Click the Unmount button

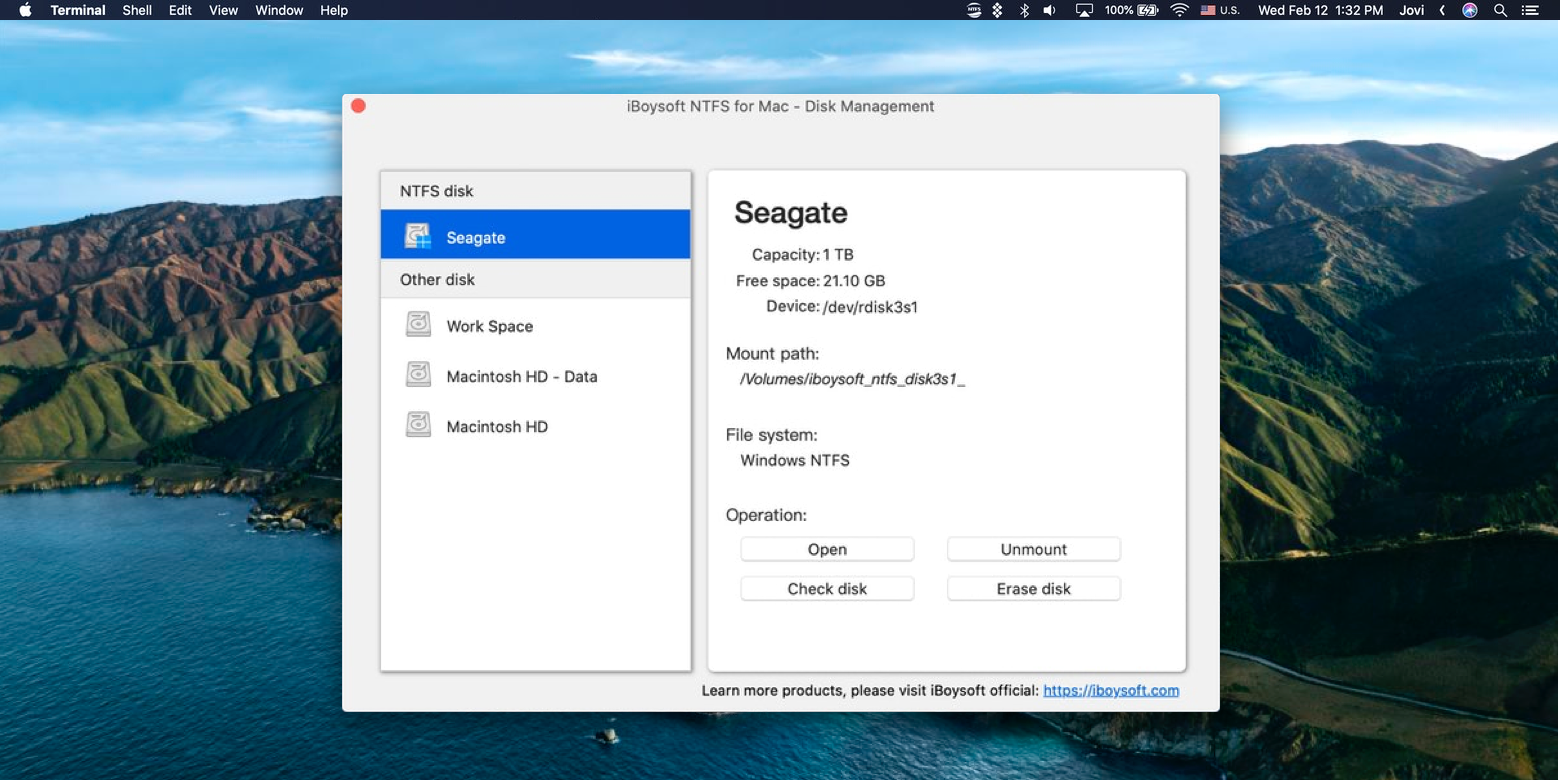click(x=1034, y=549)
